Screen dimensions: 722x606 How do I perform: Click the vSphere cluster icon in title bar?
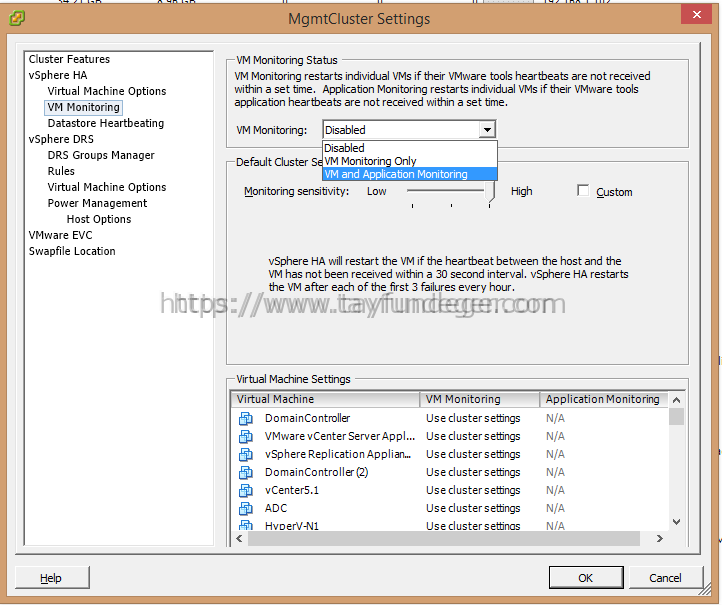[17, 18]
